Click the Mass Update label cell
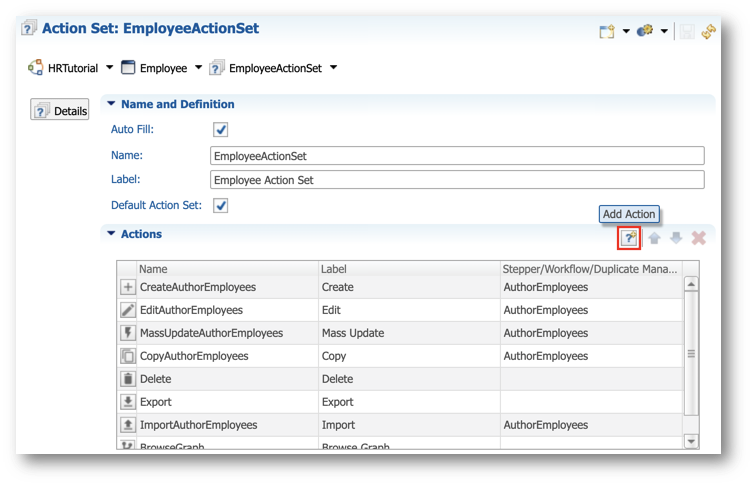The width and height of the screenshot is (752, 485). pos(410,333)
